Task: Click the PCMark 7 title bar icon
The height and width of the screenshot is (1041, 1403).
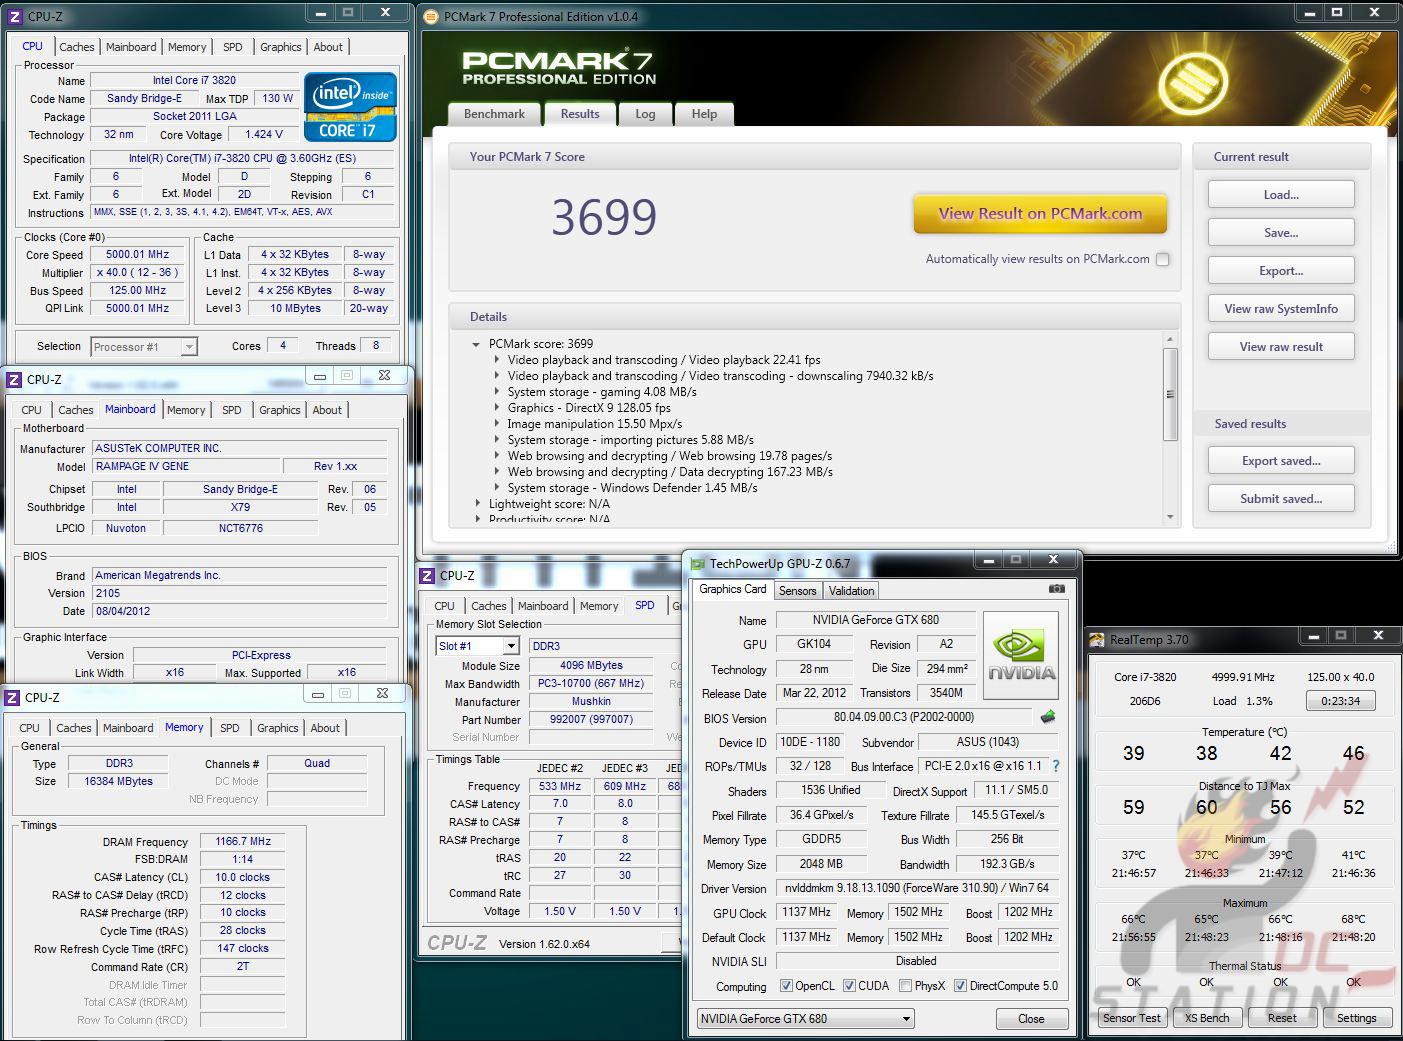Action: (431, 17)
